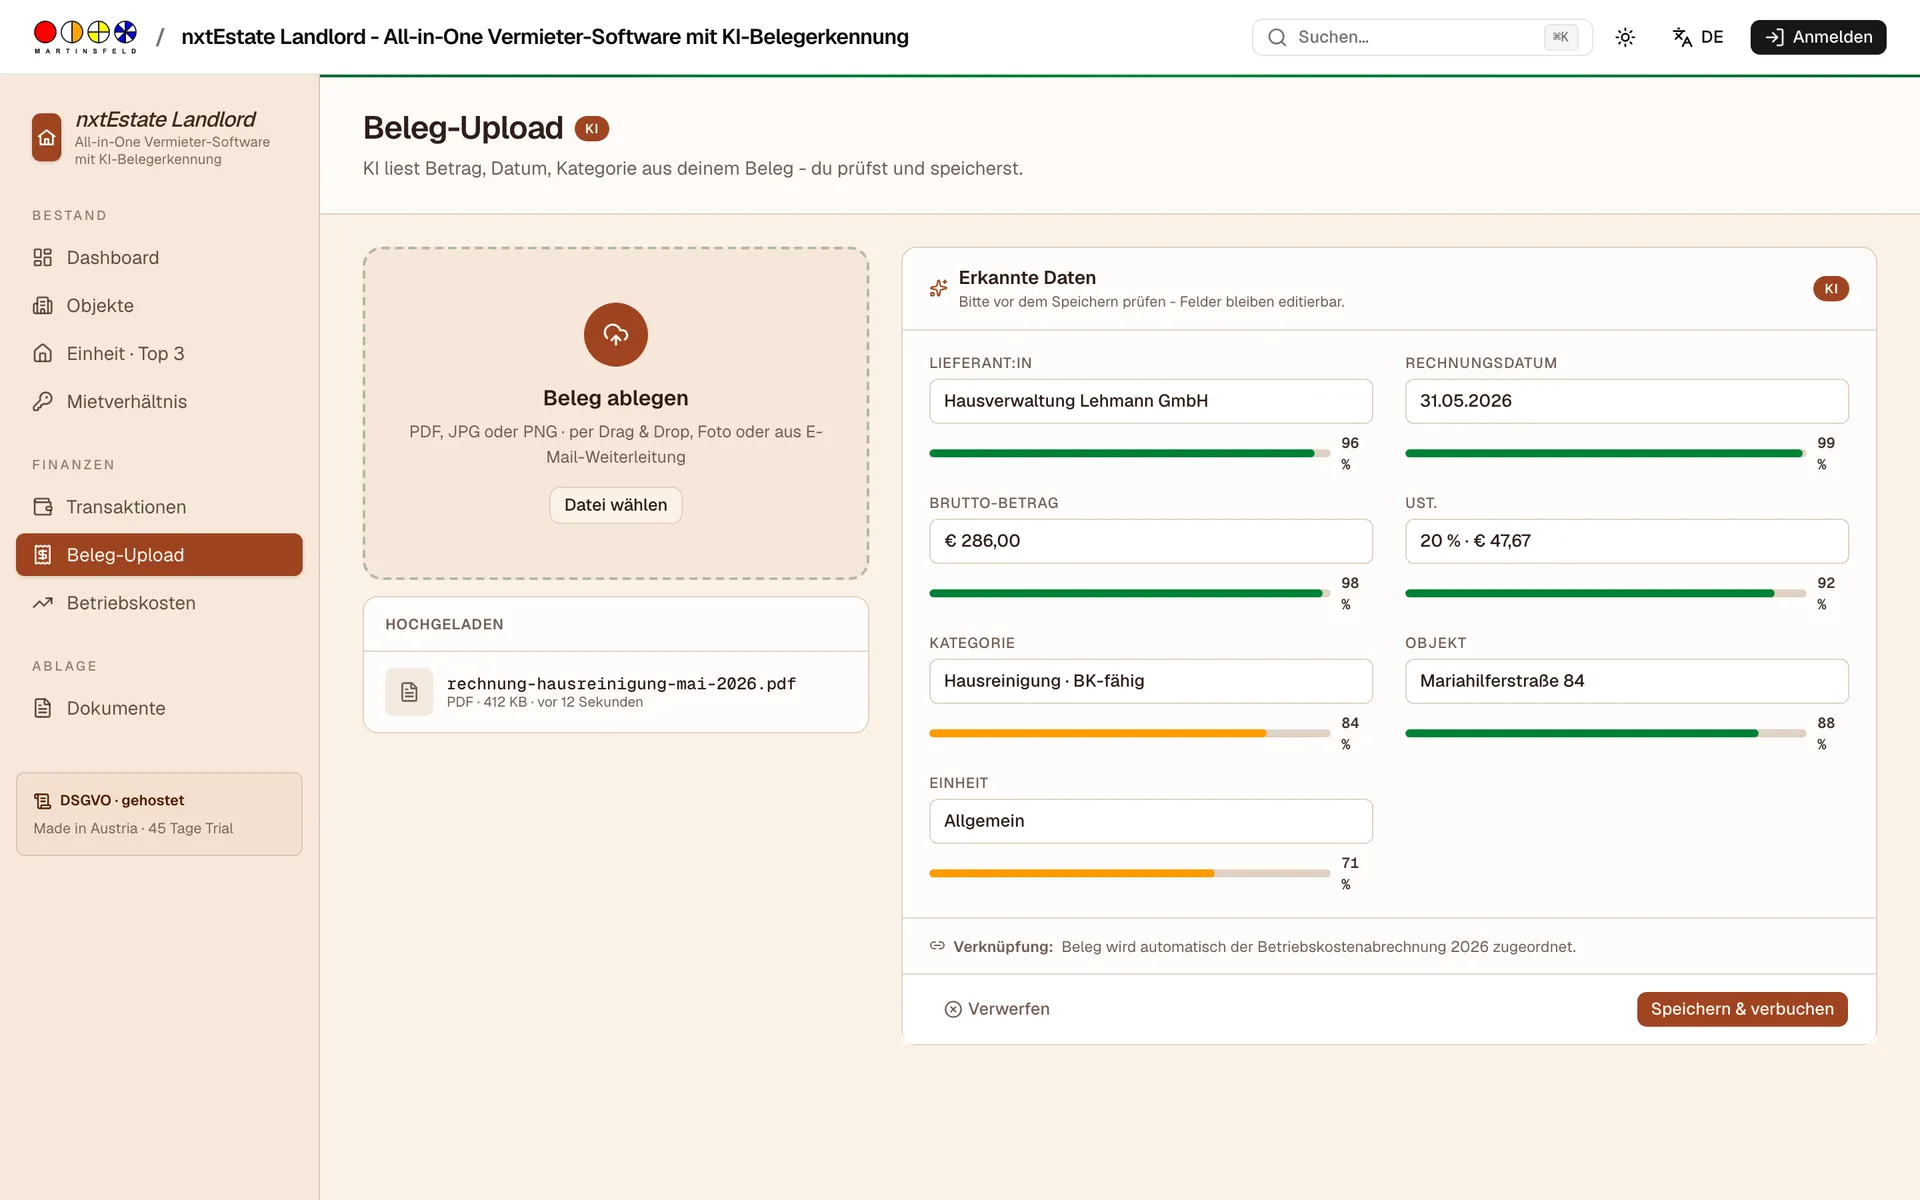The image size is (1920, 1200).
Task: Click the 96% confidence bar under Lieferant:in
Action: (1130, 454)
